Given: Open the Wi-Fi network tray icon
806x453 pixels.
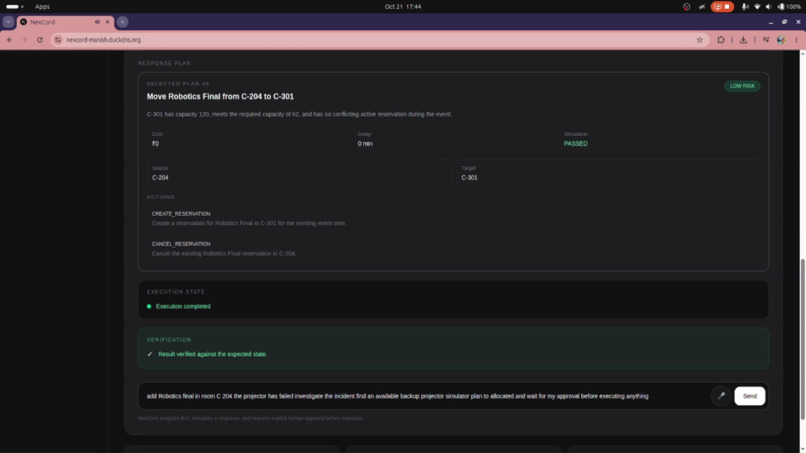Looking at the screenshot, I should pyautogui.click(x=757, y=7).
